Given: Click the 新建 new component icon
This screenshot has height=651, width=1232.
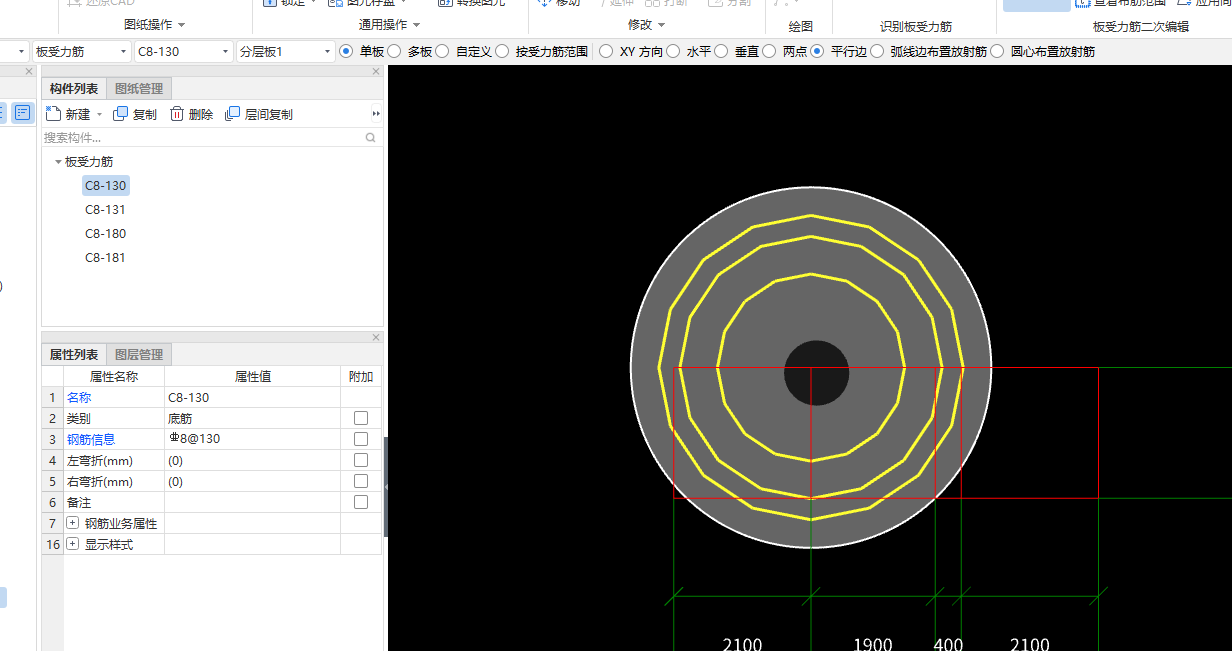Looking at the screenshot, I should (x=53, y=114).
